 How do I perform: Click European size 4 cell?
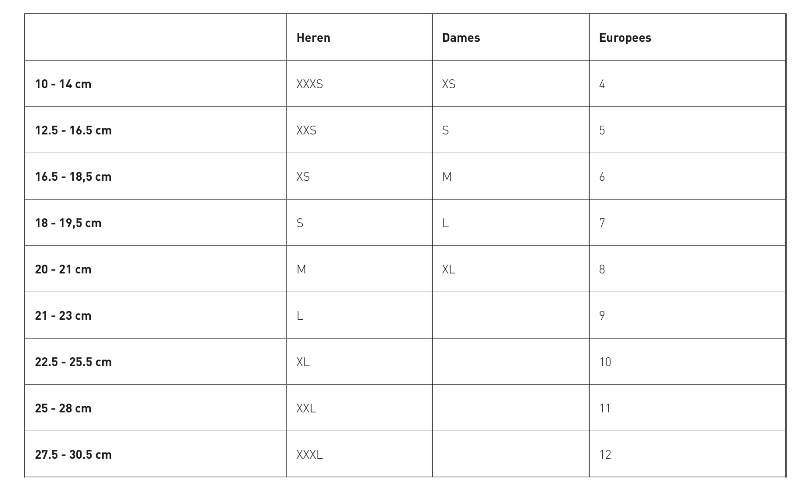pyautogui.click(x=602, y=84)
